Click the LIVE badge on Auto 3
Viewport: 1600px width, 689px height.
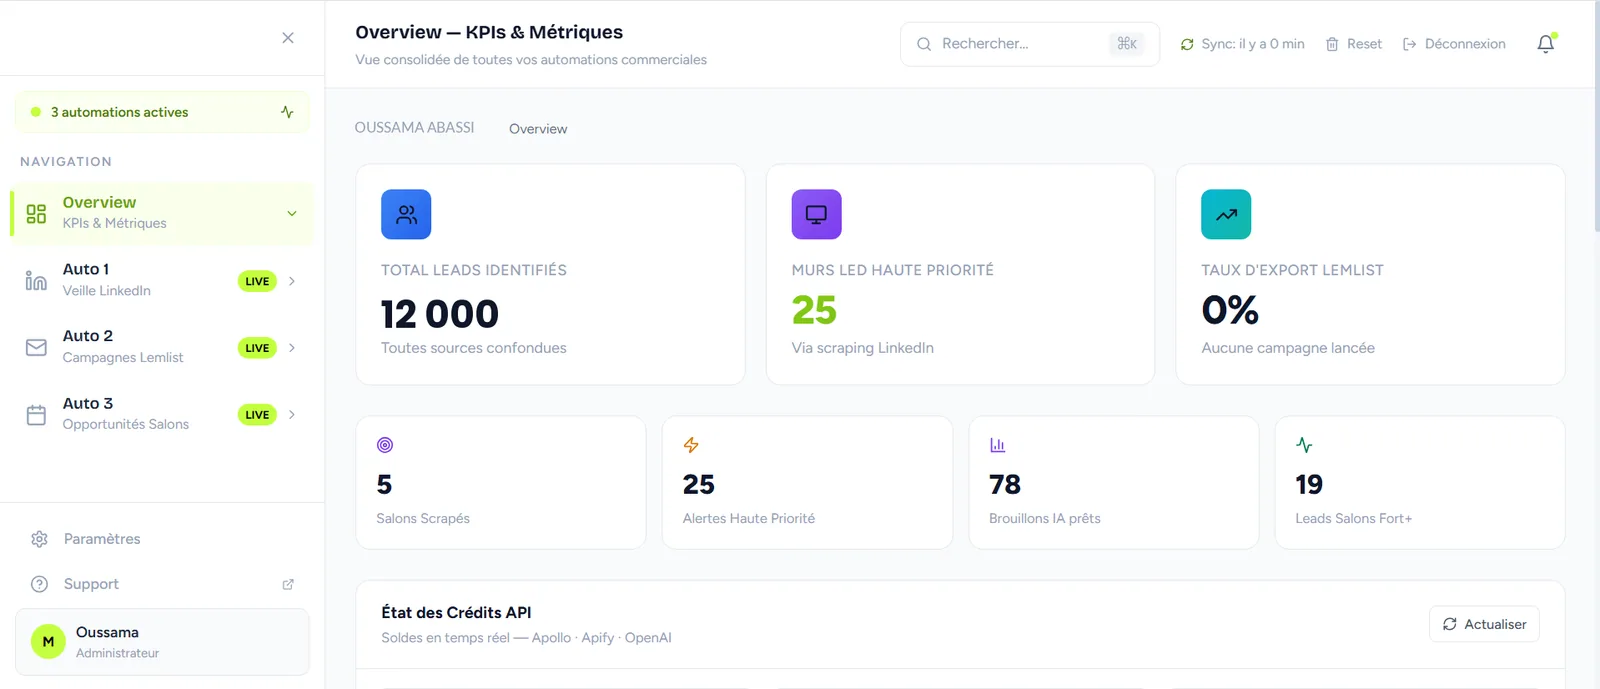coord(257,414)
